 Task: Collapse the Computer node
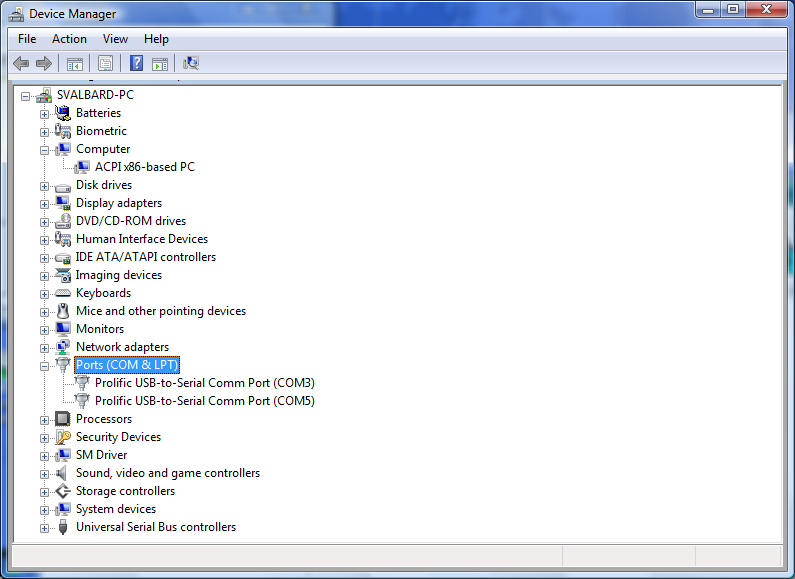pos(44,150)
